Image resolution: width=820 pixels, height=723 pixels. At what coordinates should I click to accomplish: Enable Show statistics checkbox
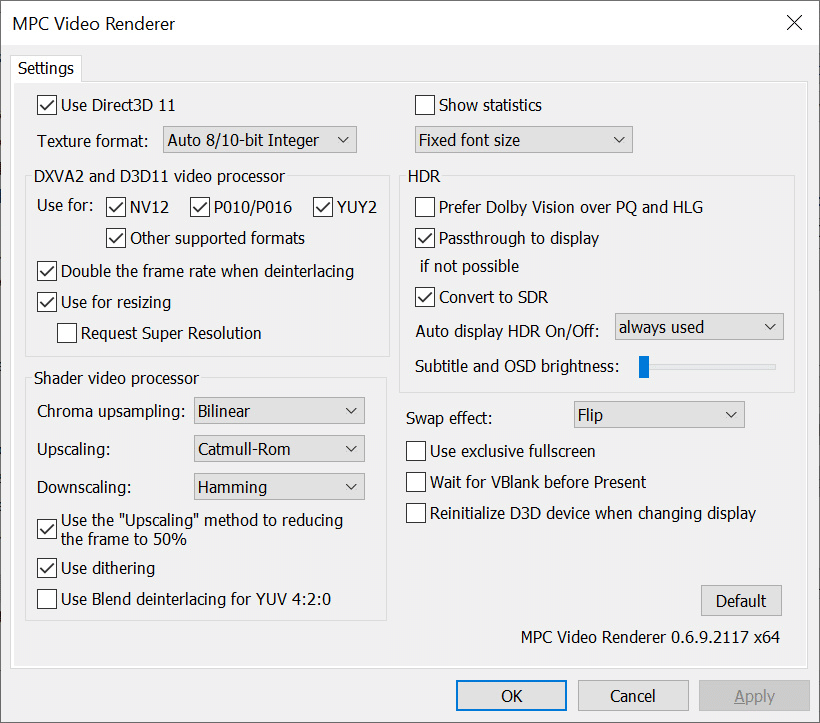click(425, 105)
